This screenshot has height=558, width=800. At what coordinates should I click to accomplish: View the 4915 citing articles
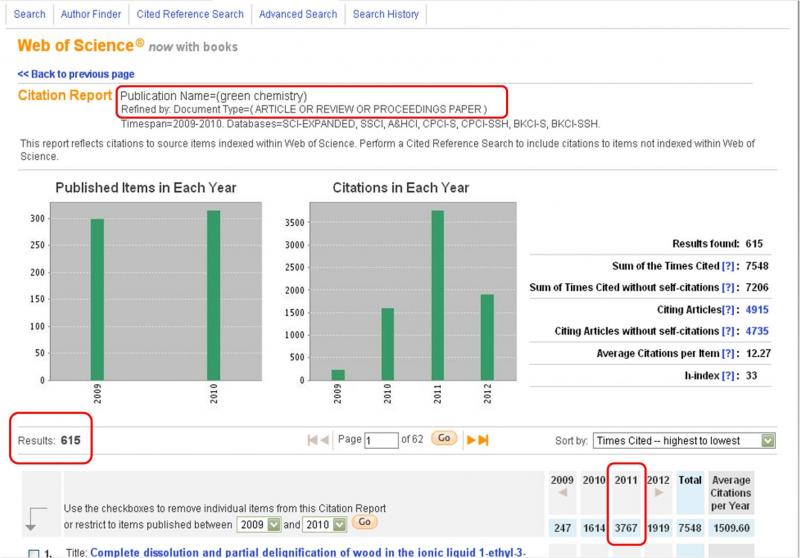pos(757,310)
